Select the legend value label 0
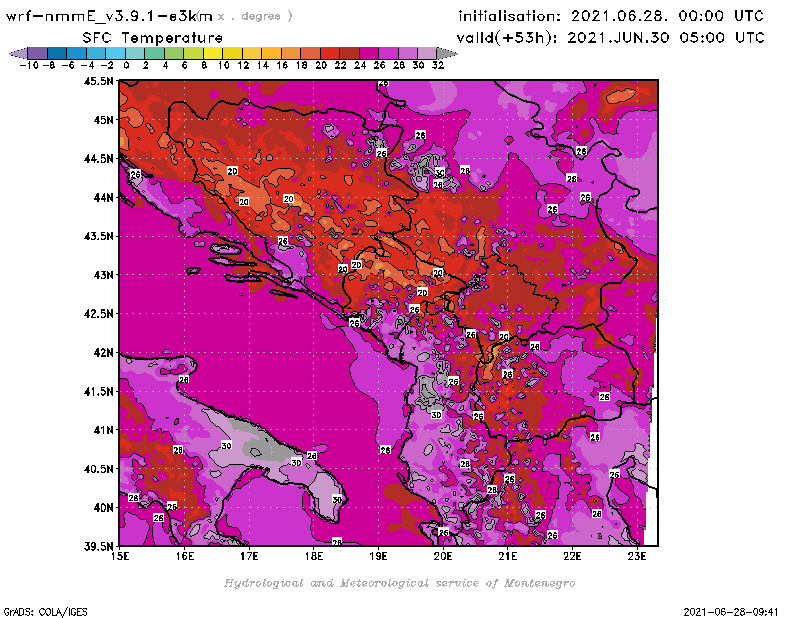The image size is (800, 618). click(127, 66)
